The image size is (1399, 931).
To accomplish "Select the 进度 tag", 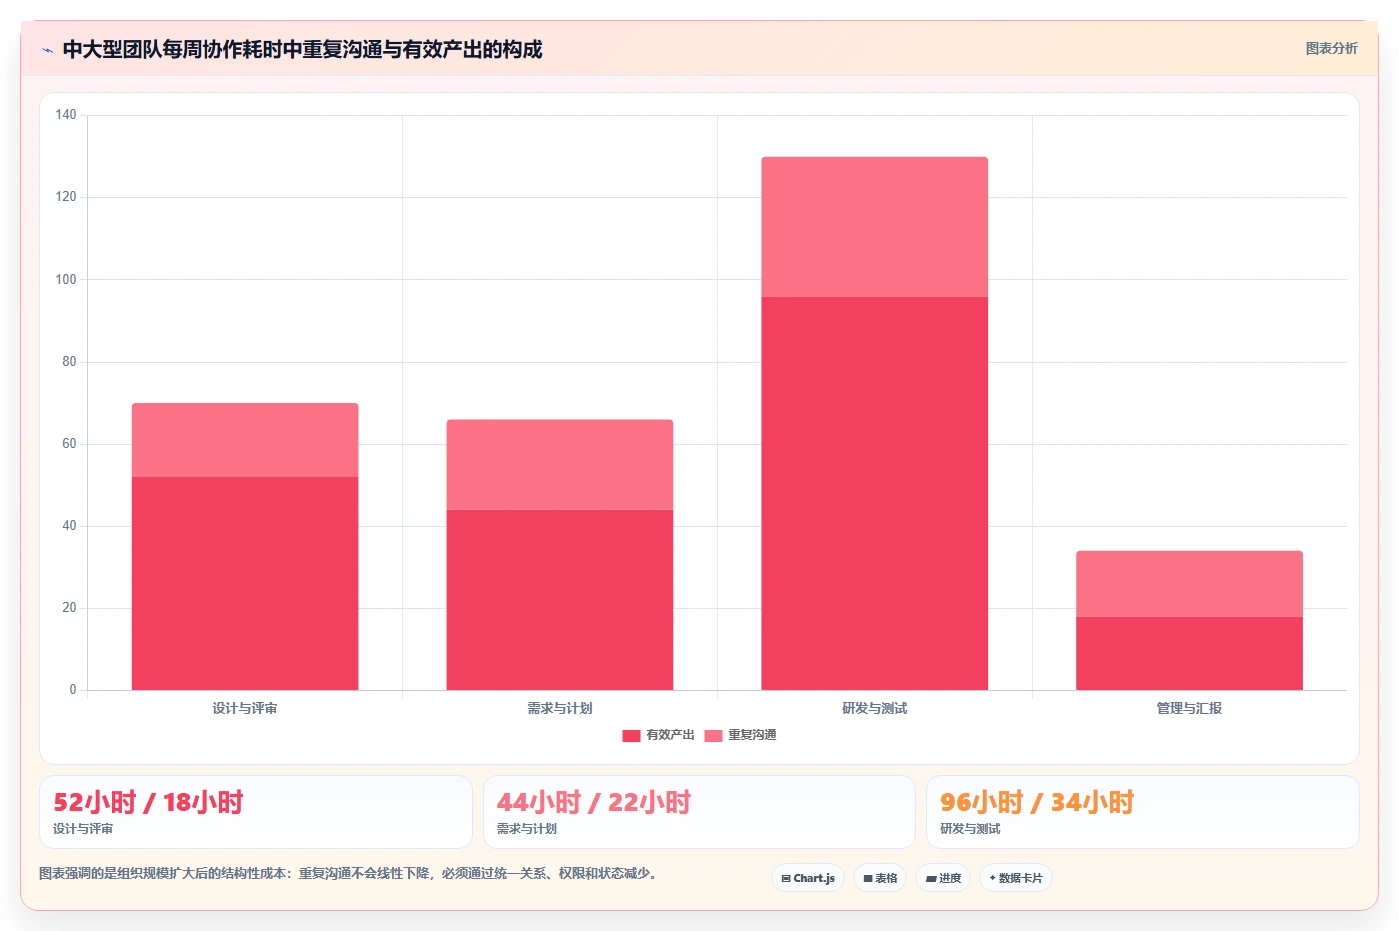I will click(943, 878).
